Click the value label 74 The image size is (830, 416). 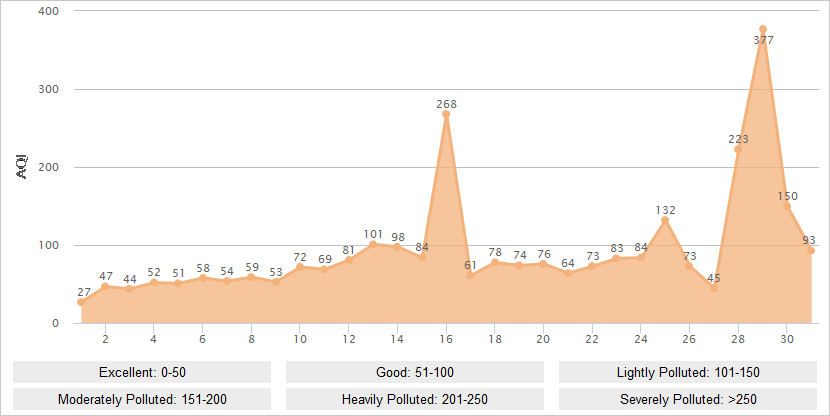click(x=520, y=255)
